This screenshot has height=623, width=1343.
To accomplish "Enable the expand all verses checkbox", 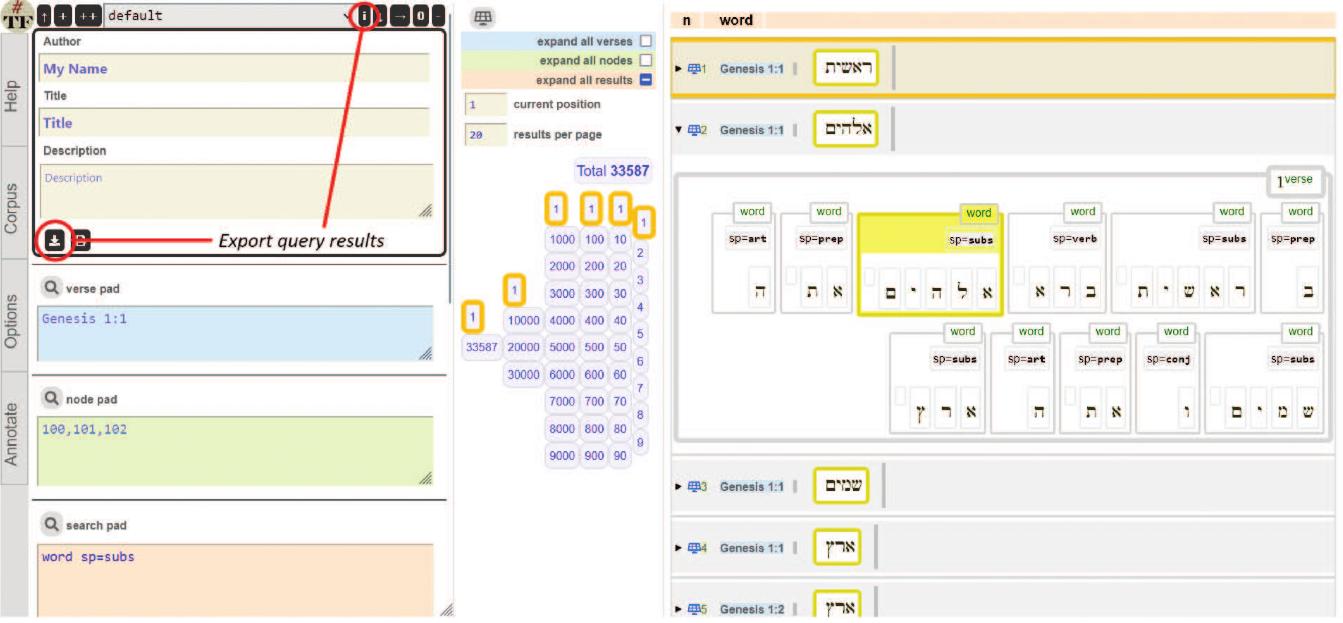I will click(645, 42).
